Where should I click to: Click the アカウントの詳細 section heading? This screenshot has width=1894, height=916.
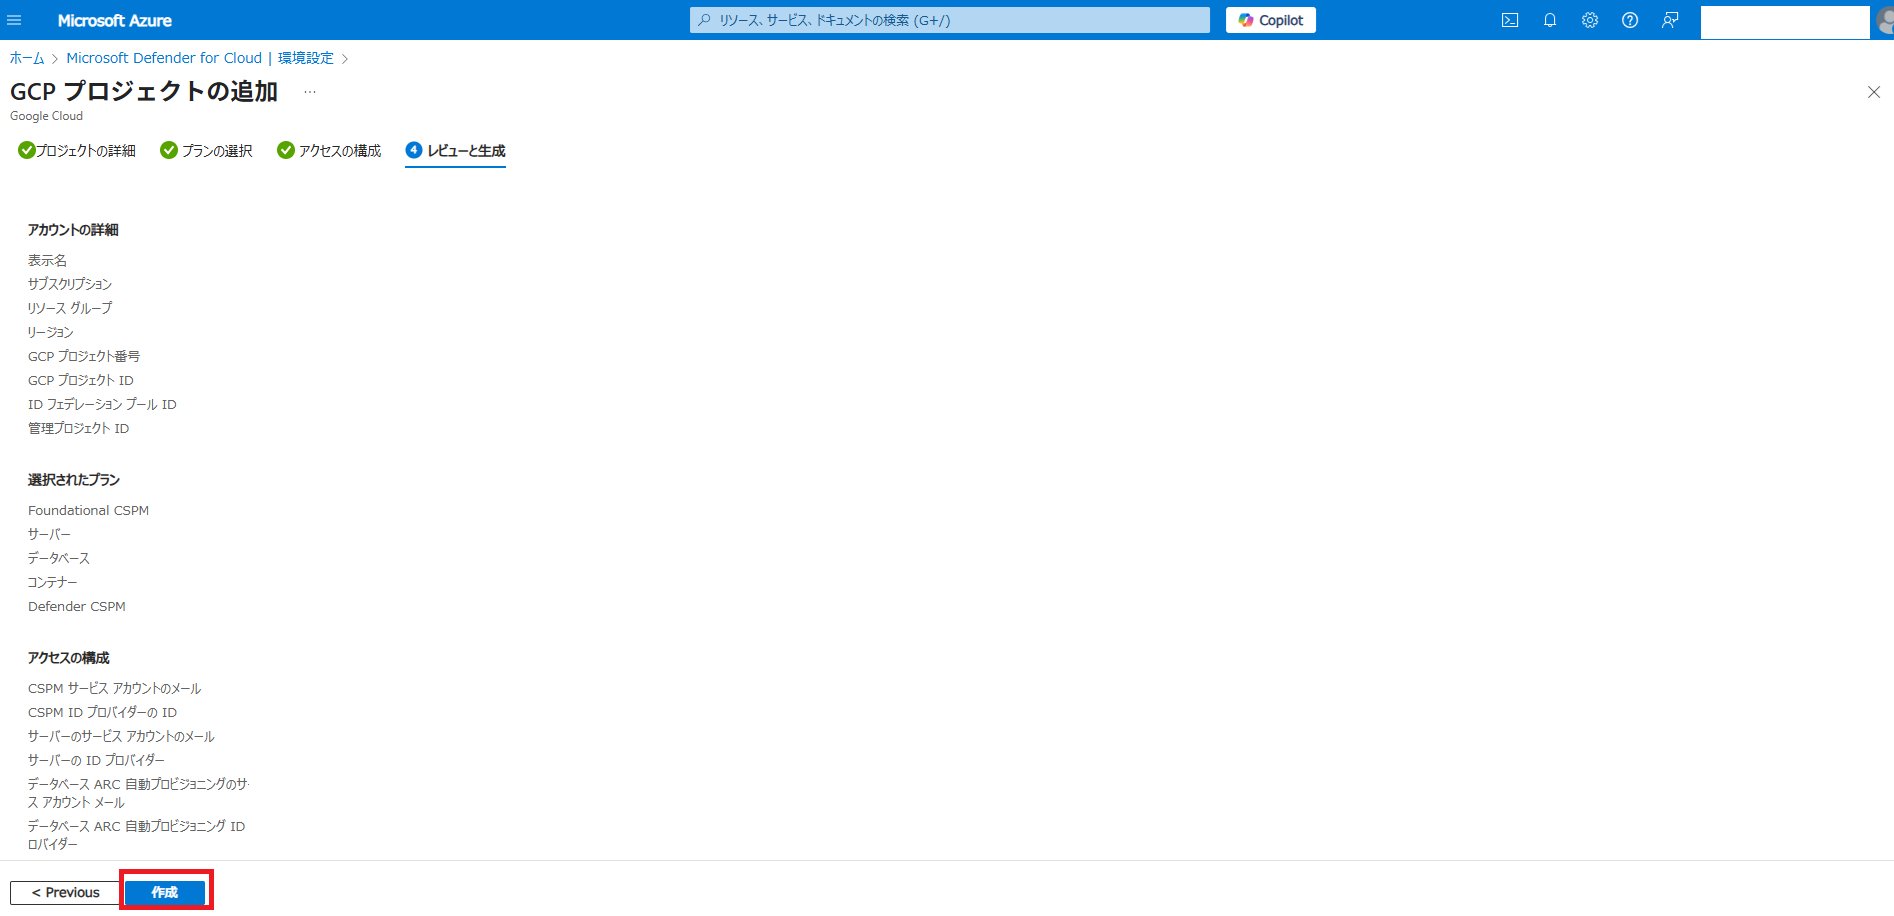pyautogui.click(x=73, y=230)
